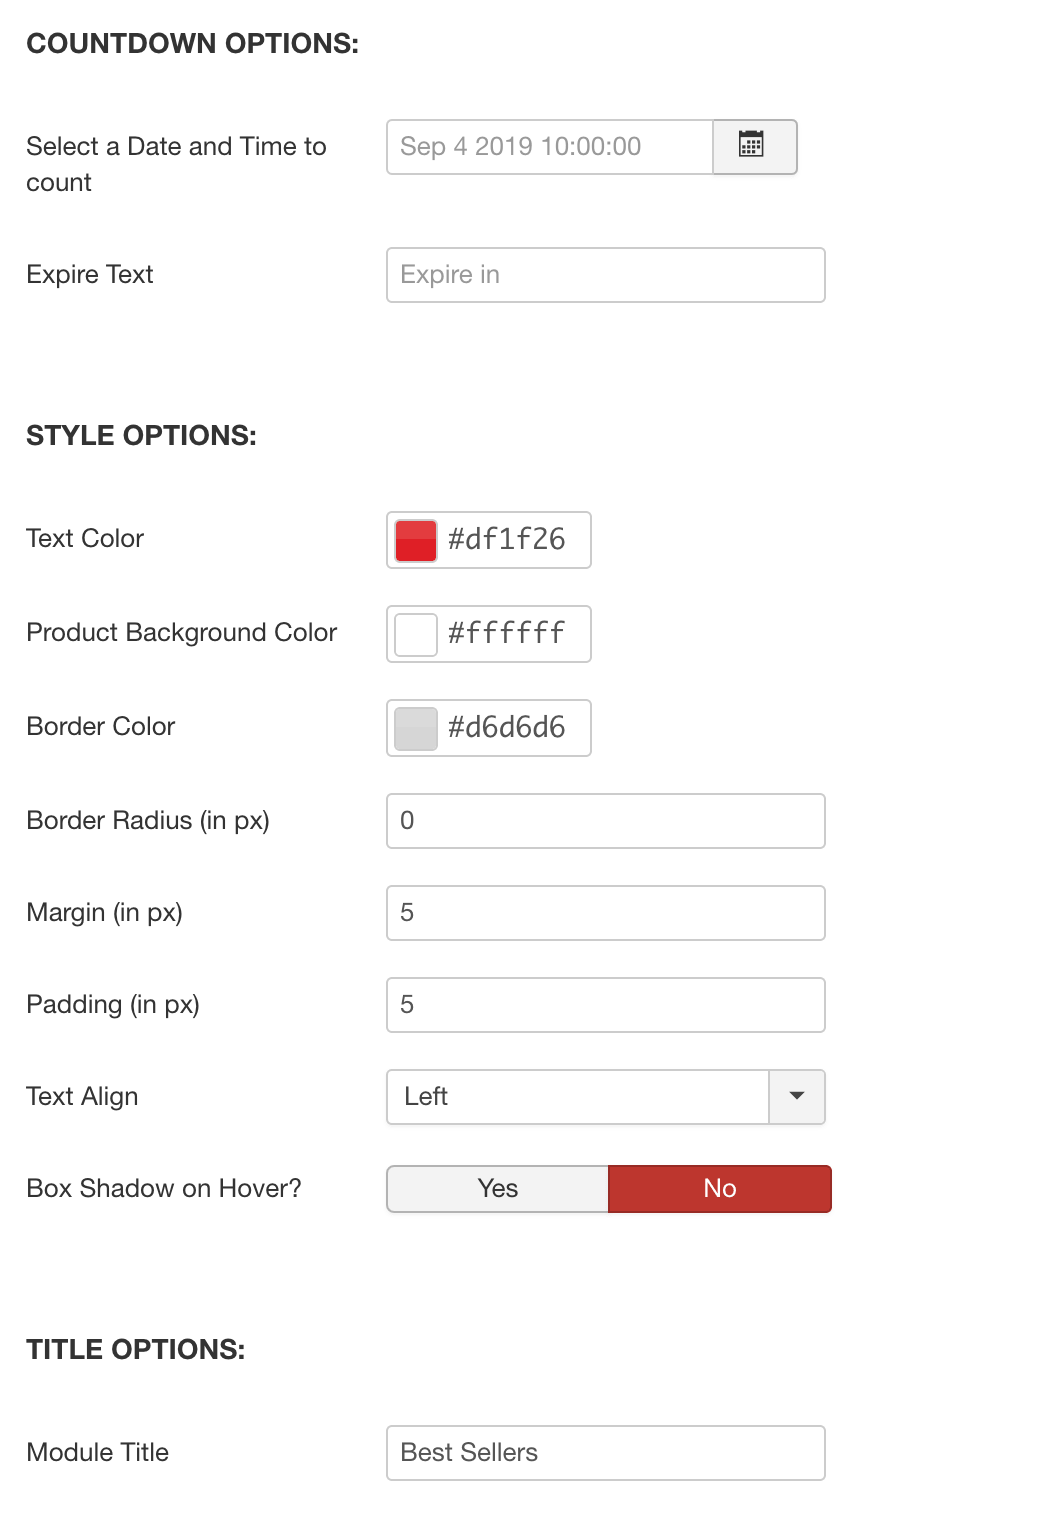Set Box Shadow on Hover to No
Screen dimensions: 1050x1534
(x=720, y=1189)
